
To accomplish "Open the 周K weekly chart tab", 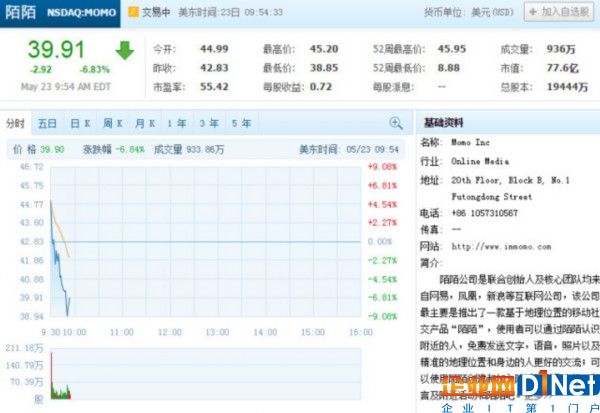I will [112, 123].
